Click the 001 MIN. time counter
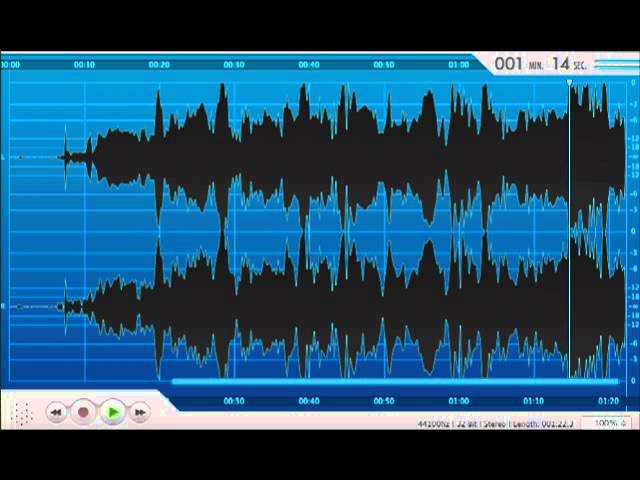 519,64
